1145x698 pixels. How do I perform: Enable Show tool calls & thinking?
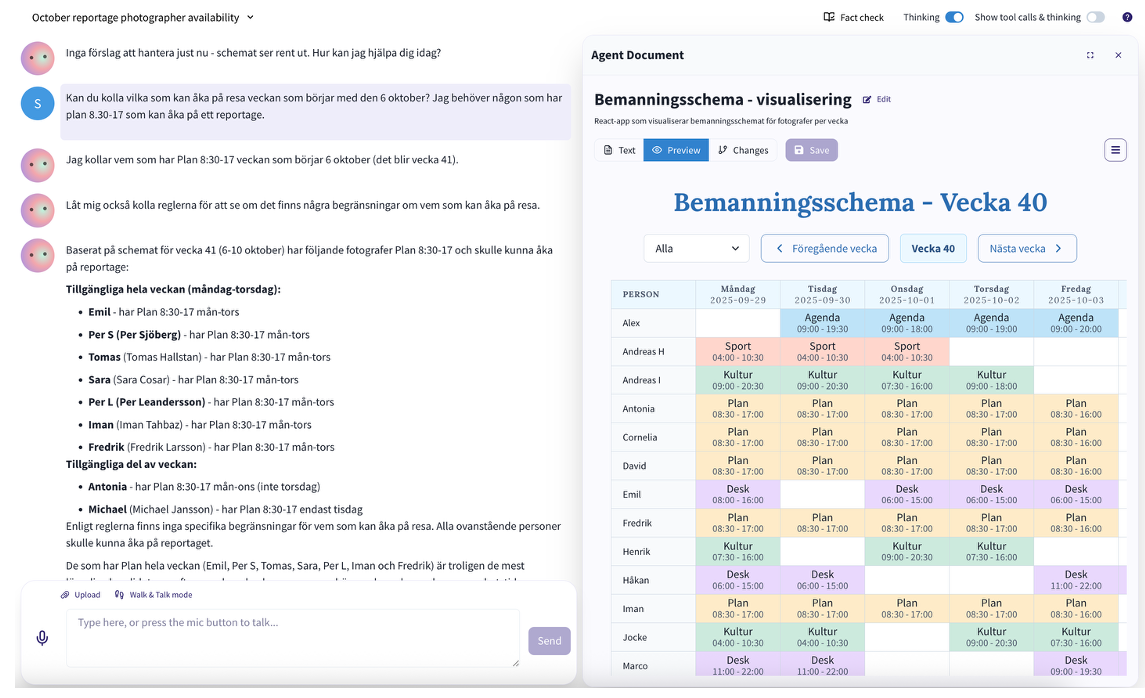click(1097, 18)
